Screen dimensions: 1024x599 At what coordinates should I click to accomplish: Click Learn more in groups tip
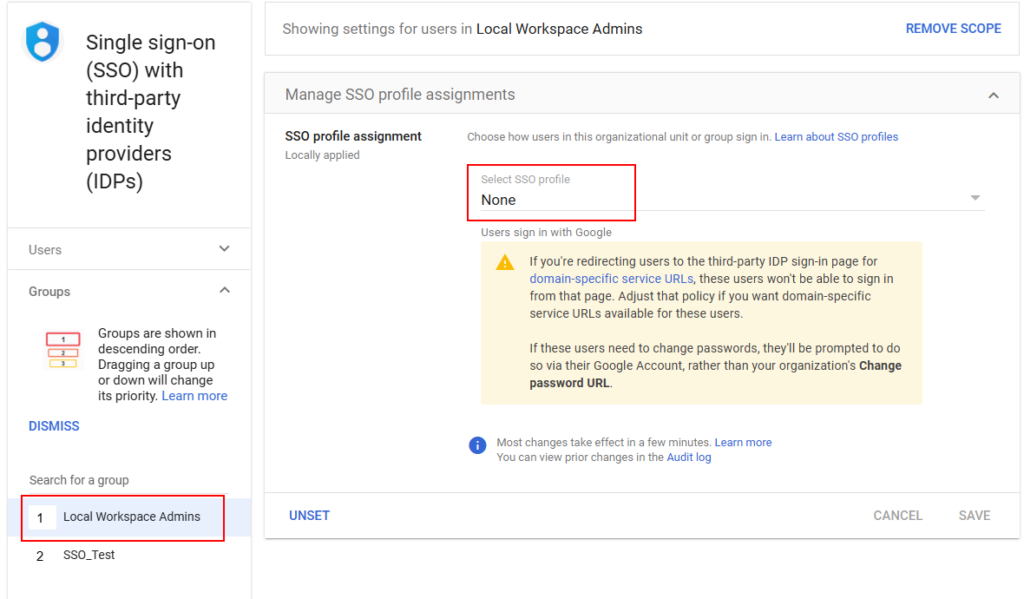pos(194,396)
